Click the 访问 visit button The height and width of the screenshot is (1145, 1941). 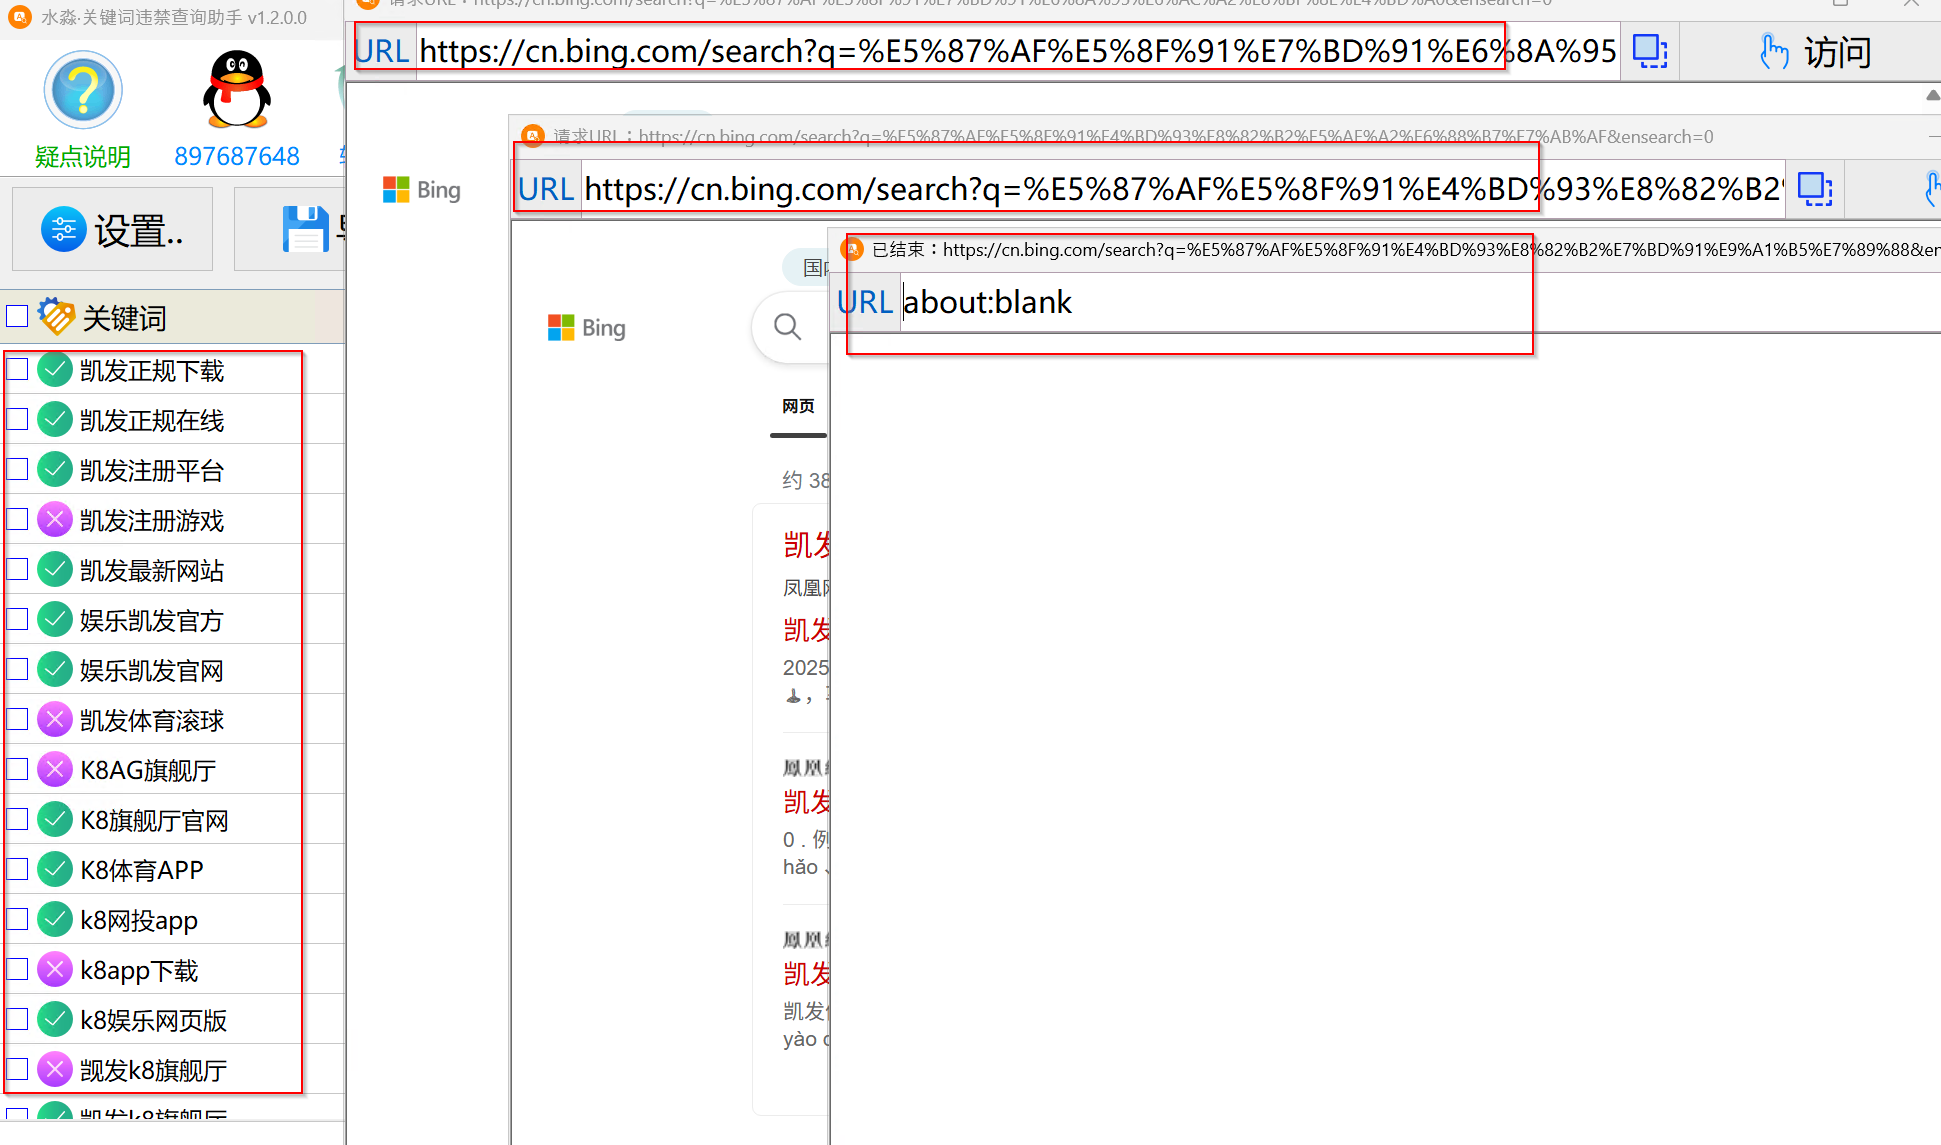[1815, 52]
